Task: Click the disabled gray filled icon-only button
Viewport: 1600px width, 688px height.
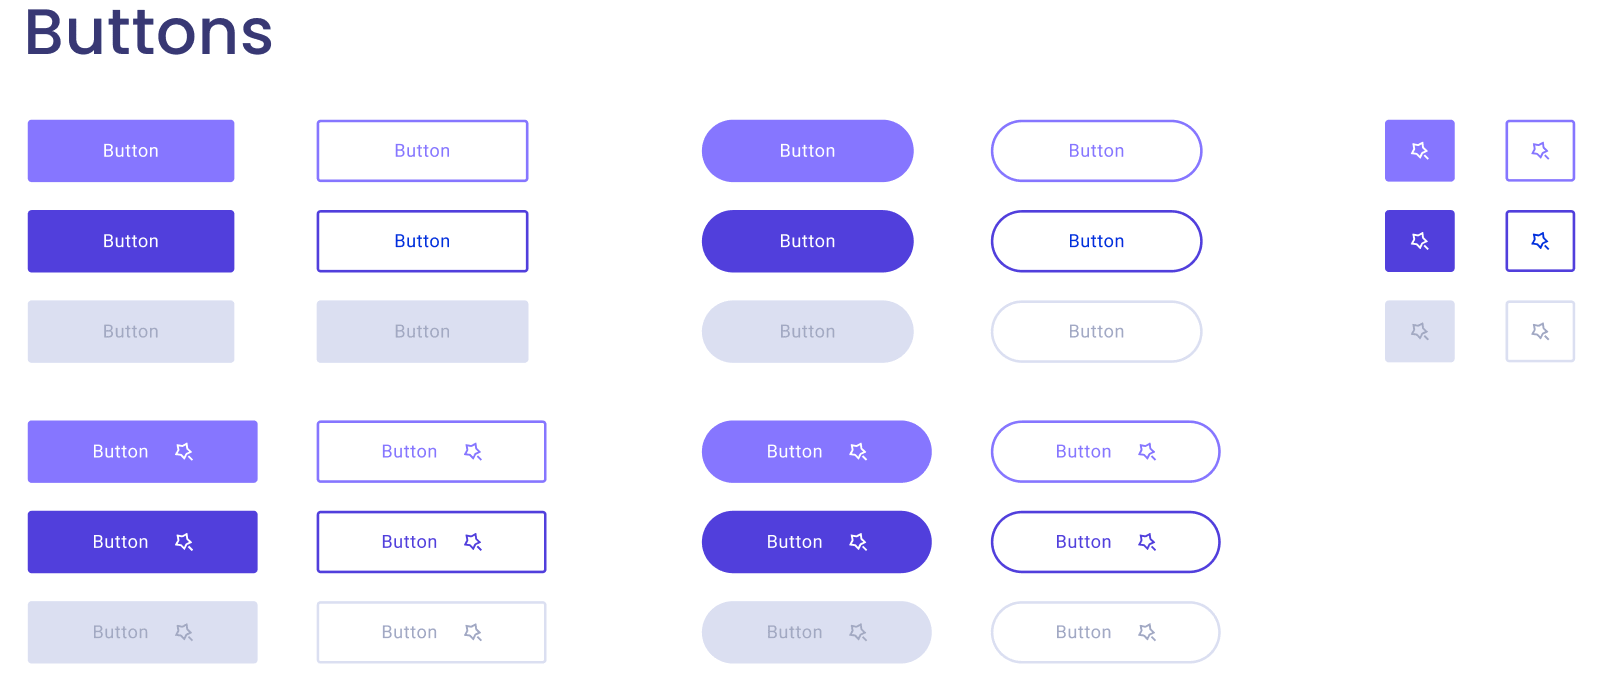Action: click(x=1419, y=331)
